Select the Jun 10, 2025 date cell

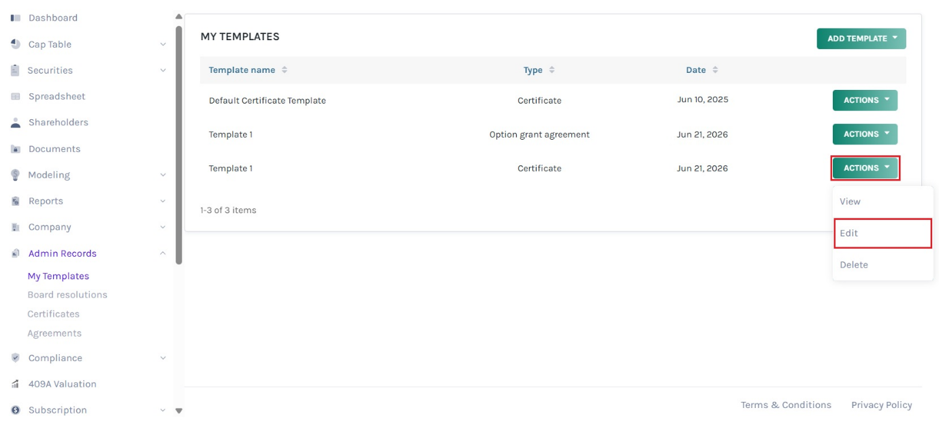(702, 100)
